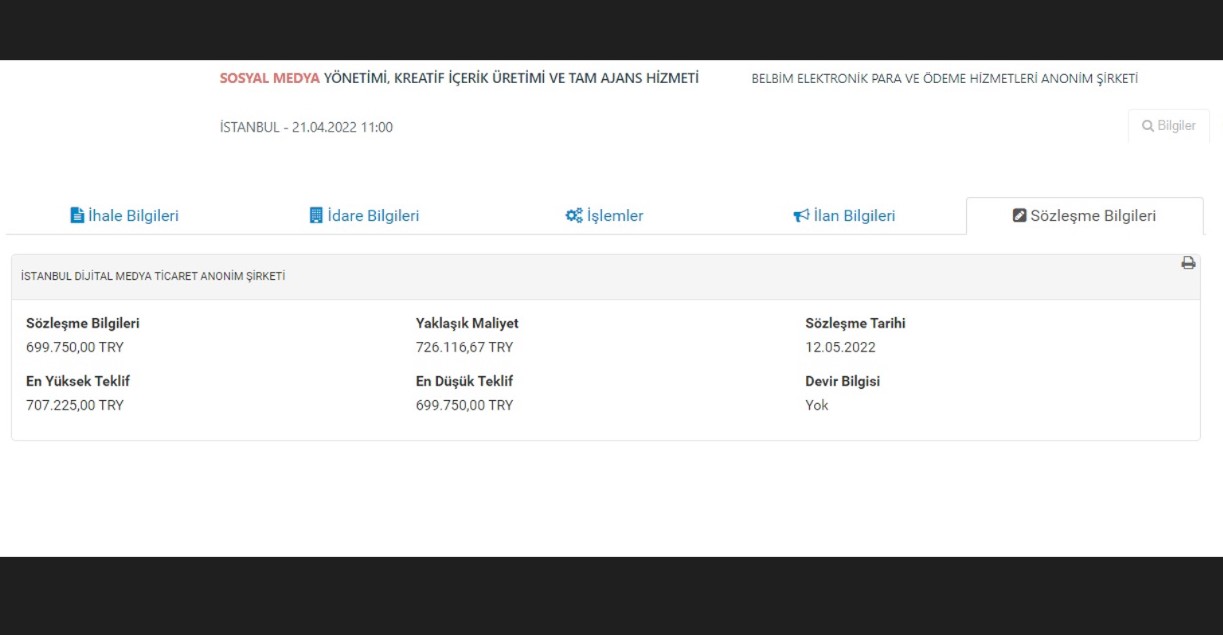Go to the İlan Bilgileri tab
1223x635 pixels.
pyautogui.click(x=854, y=216)
